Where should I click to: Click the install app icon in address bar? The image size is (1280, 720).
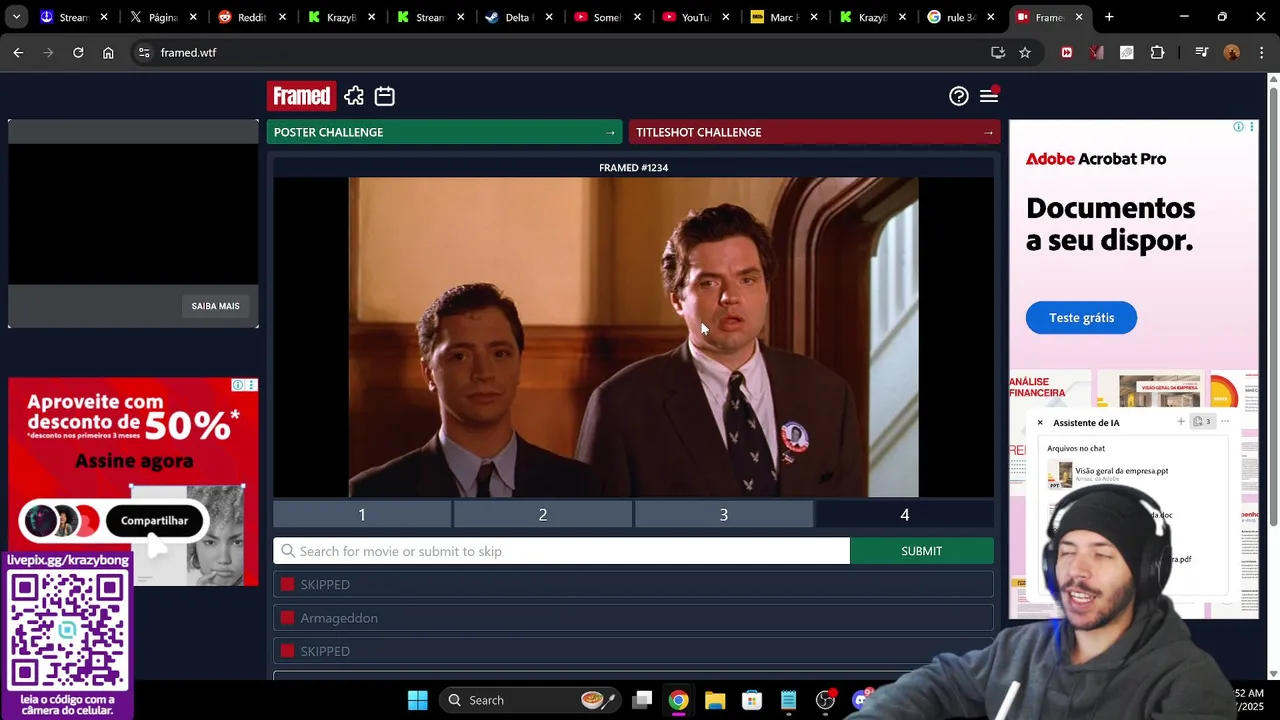tap(997, 52)
